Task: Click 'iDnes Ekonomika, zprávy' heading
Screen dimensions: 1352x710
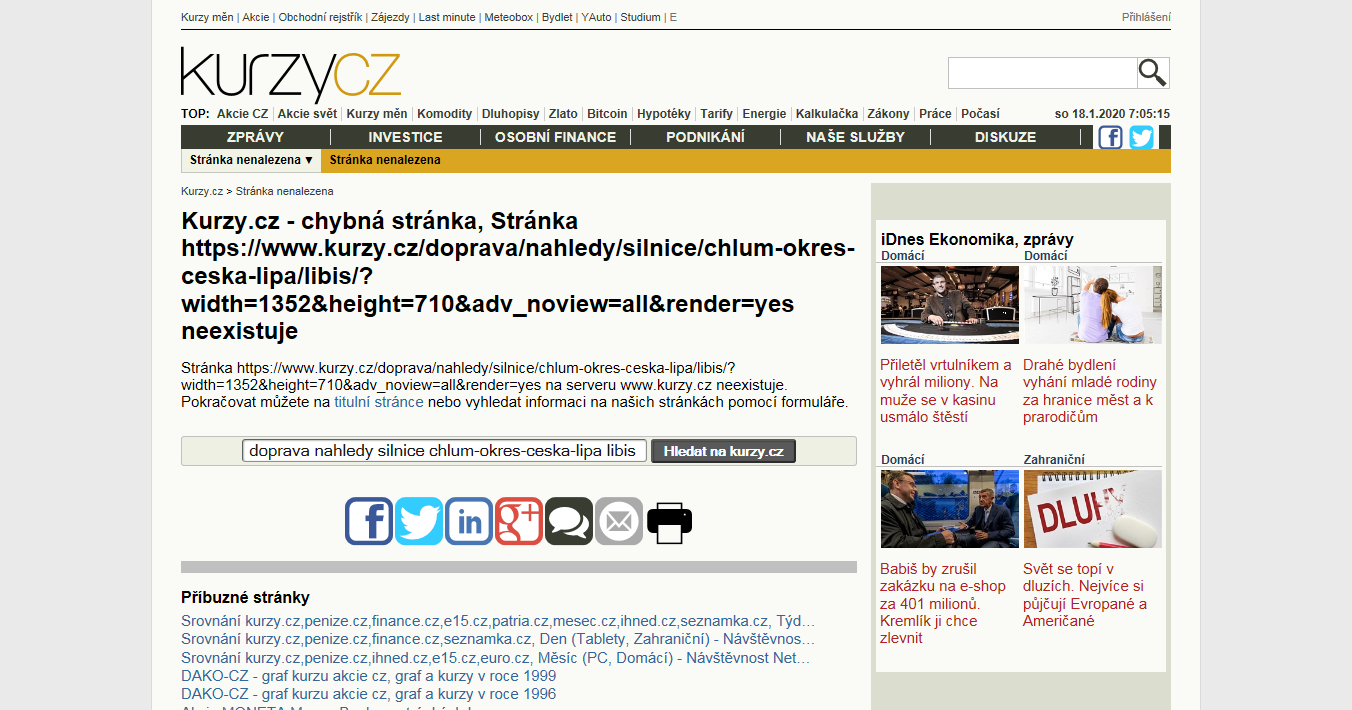Action: point(977,239)
